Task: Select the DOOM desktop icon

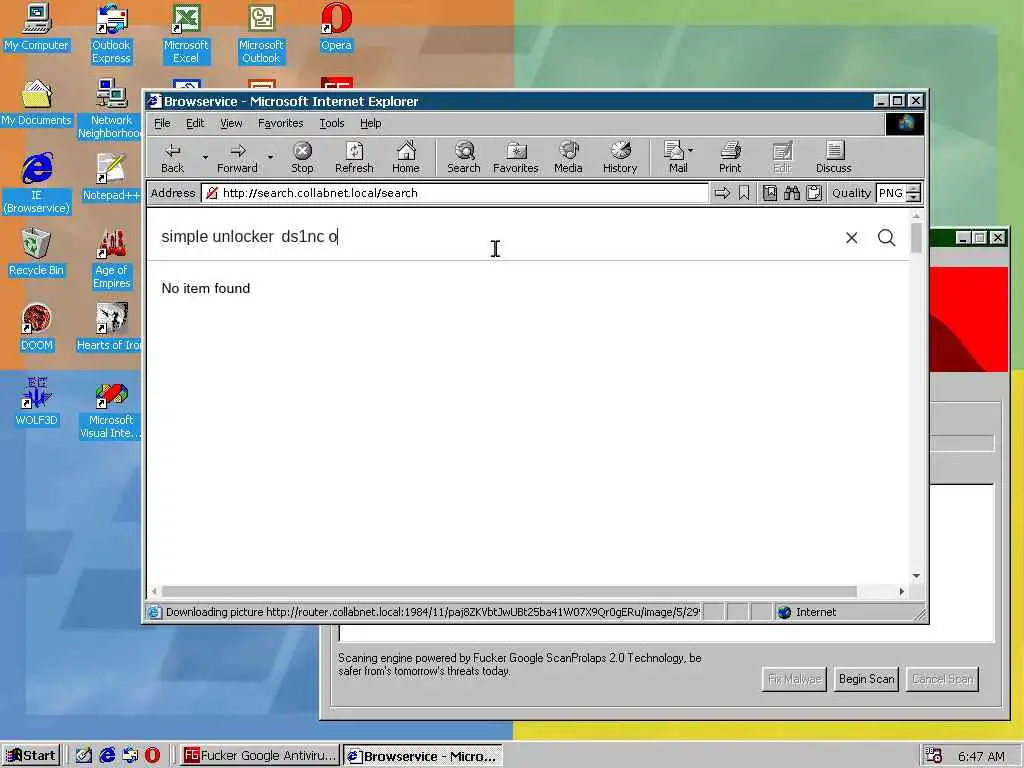Action: [36, 328]
